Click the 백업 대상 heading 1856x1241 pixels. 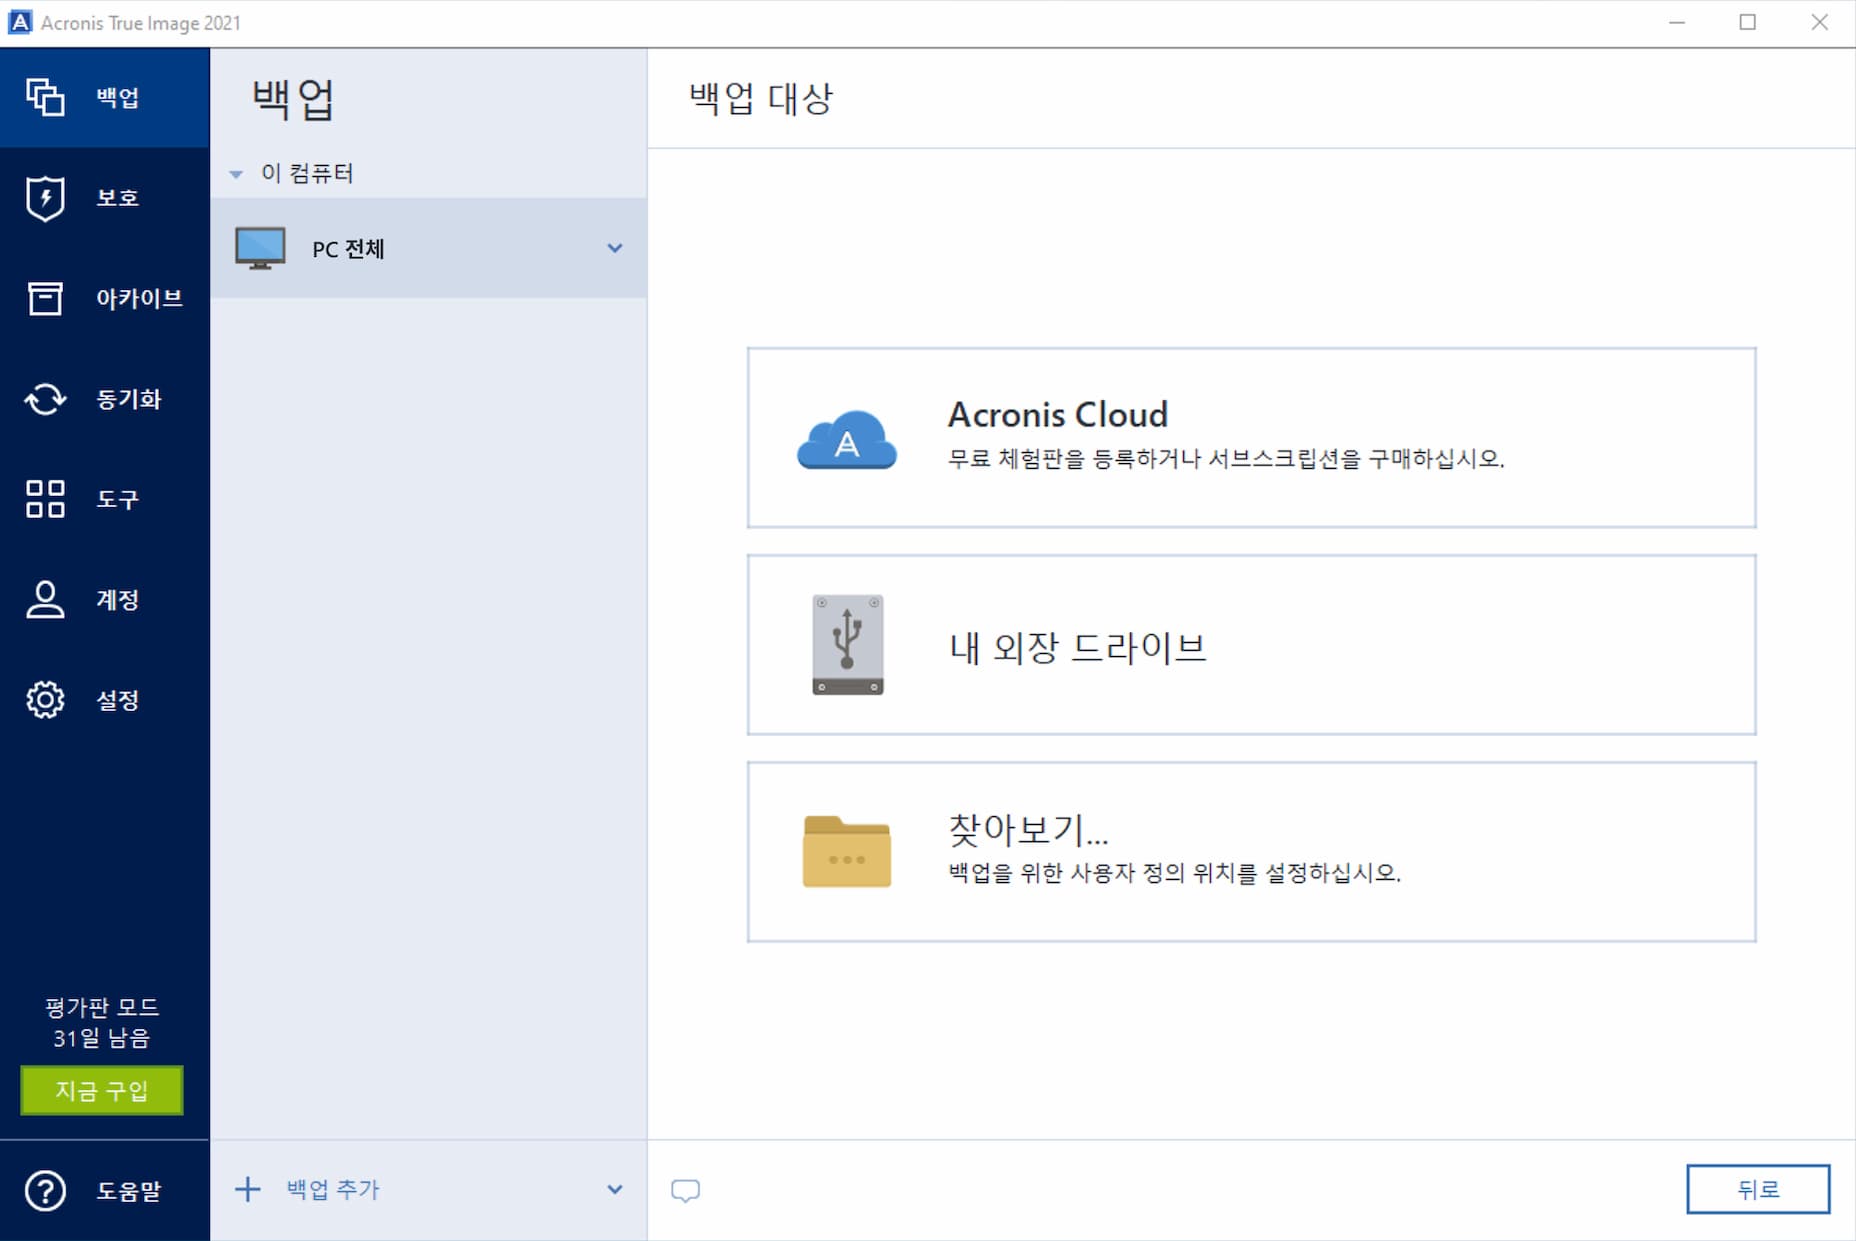pos(761,98)
